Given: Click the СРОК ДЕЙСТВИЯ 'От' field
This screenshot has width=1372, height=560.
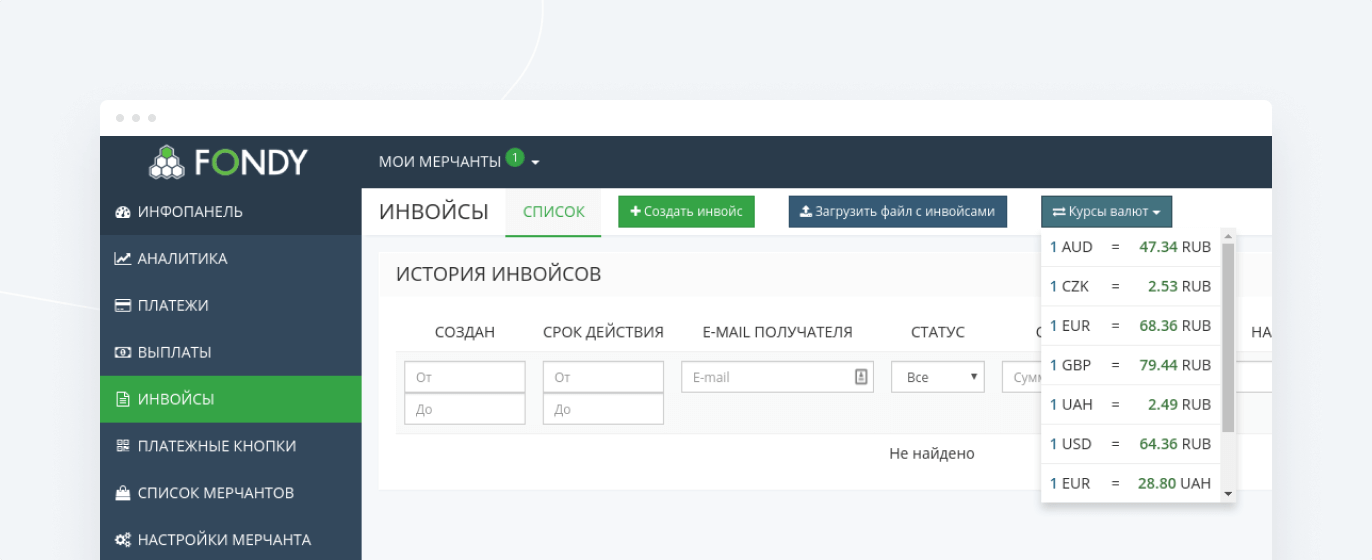Looking at the screenshot, I should pos(603,377).
